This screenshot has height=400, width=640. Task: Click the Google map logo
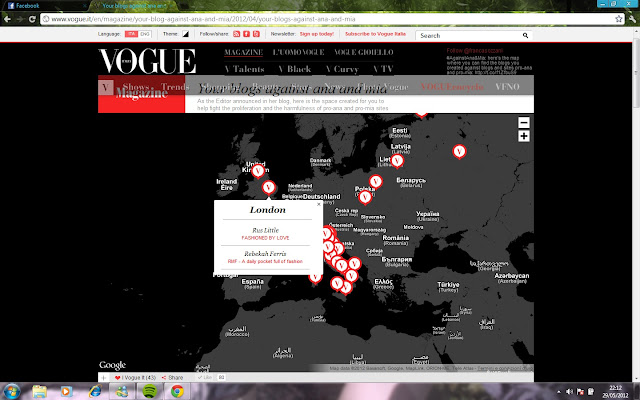(112, 365)
